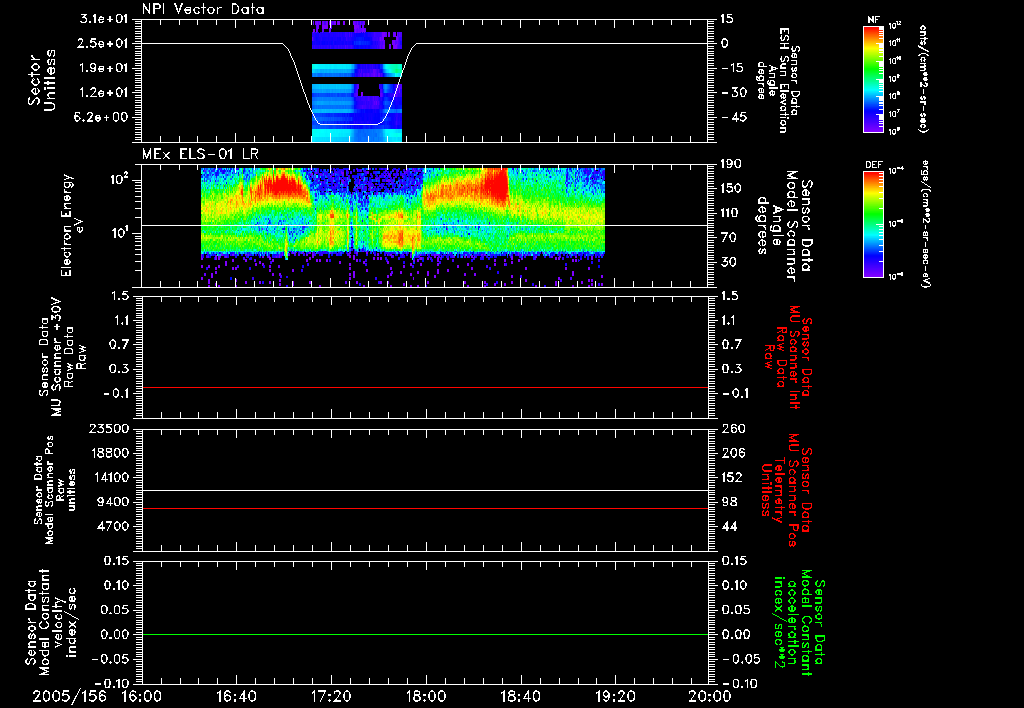Click the '2005/156' date label
The image size is (1024, 708).
(69, 696)
